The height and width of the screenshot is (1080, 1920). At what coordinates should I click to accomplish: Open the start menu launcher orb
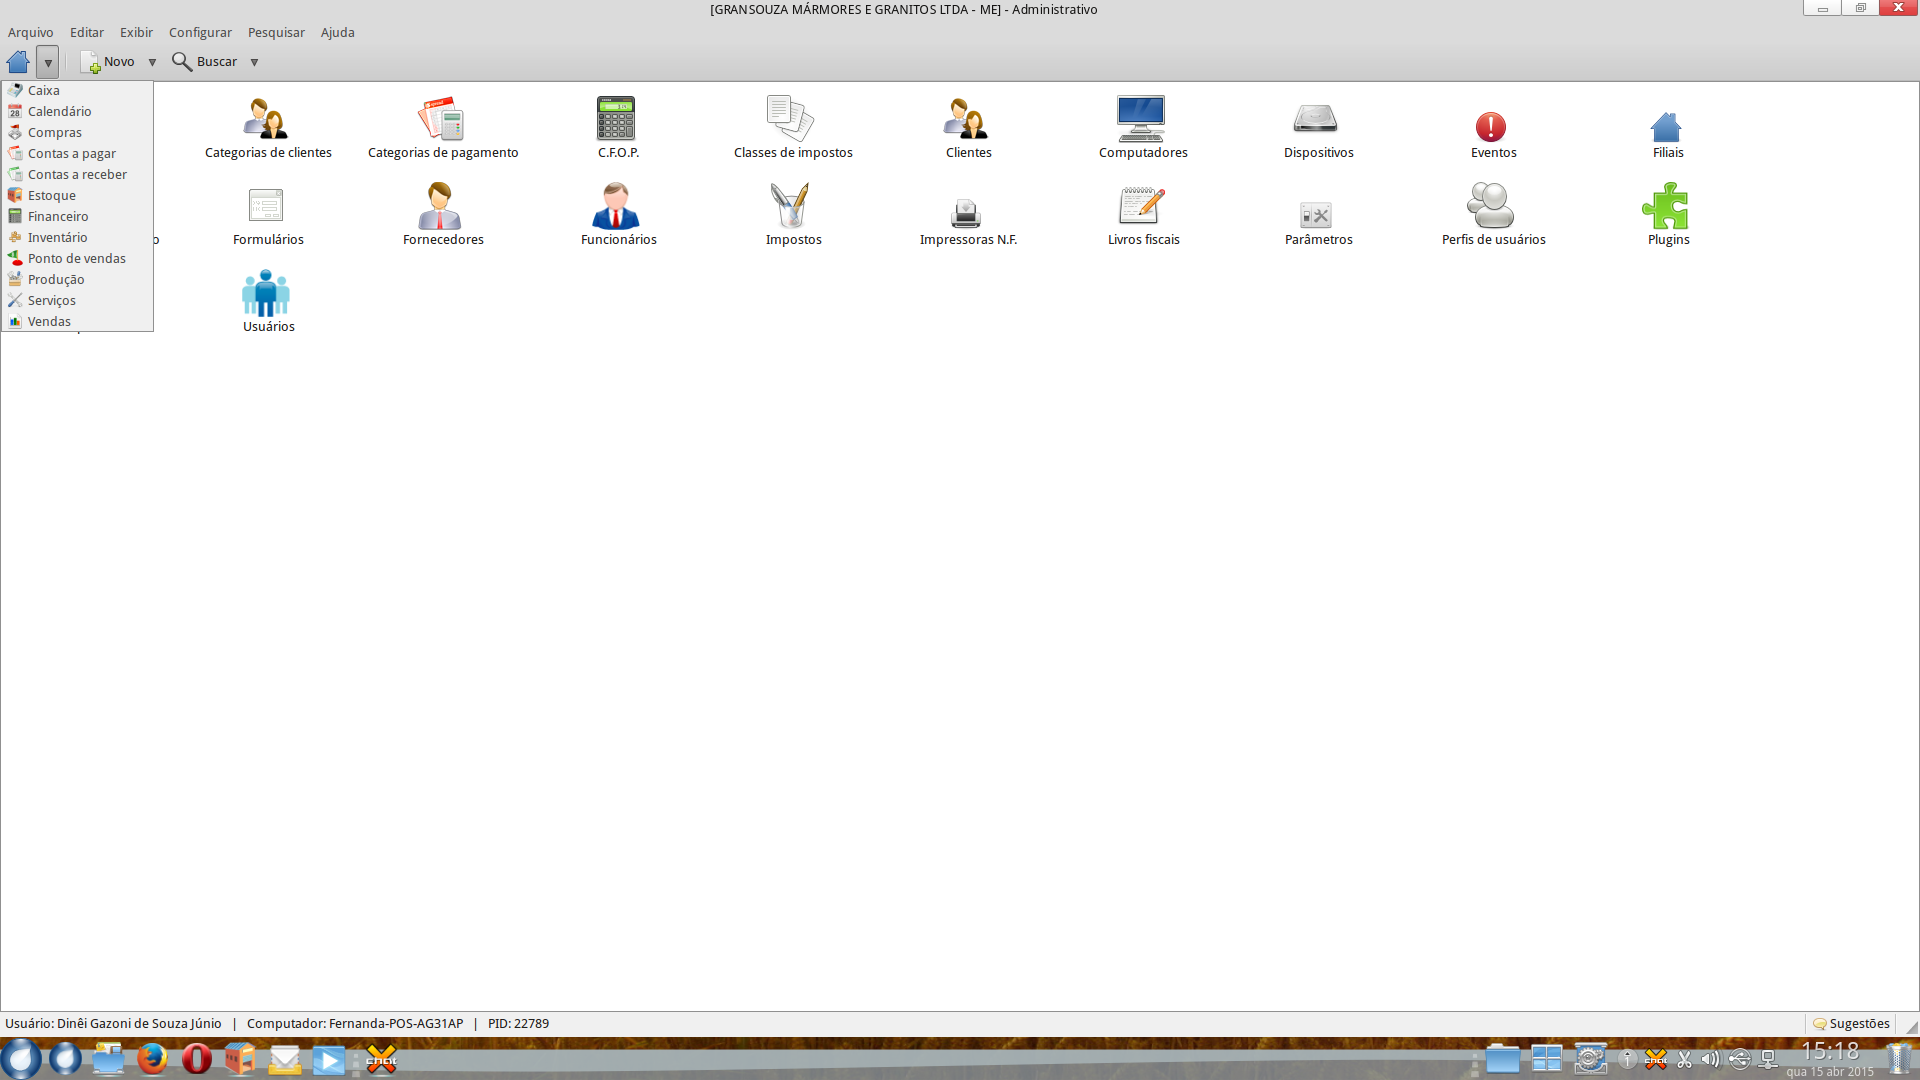tap(20, 1058)
